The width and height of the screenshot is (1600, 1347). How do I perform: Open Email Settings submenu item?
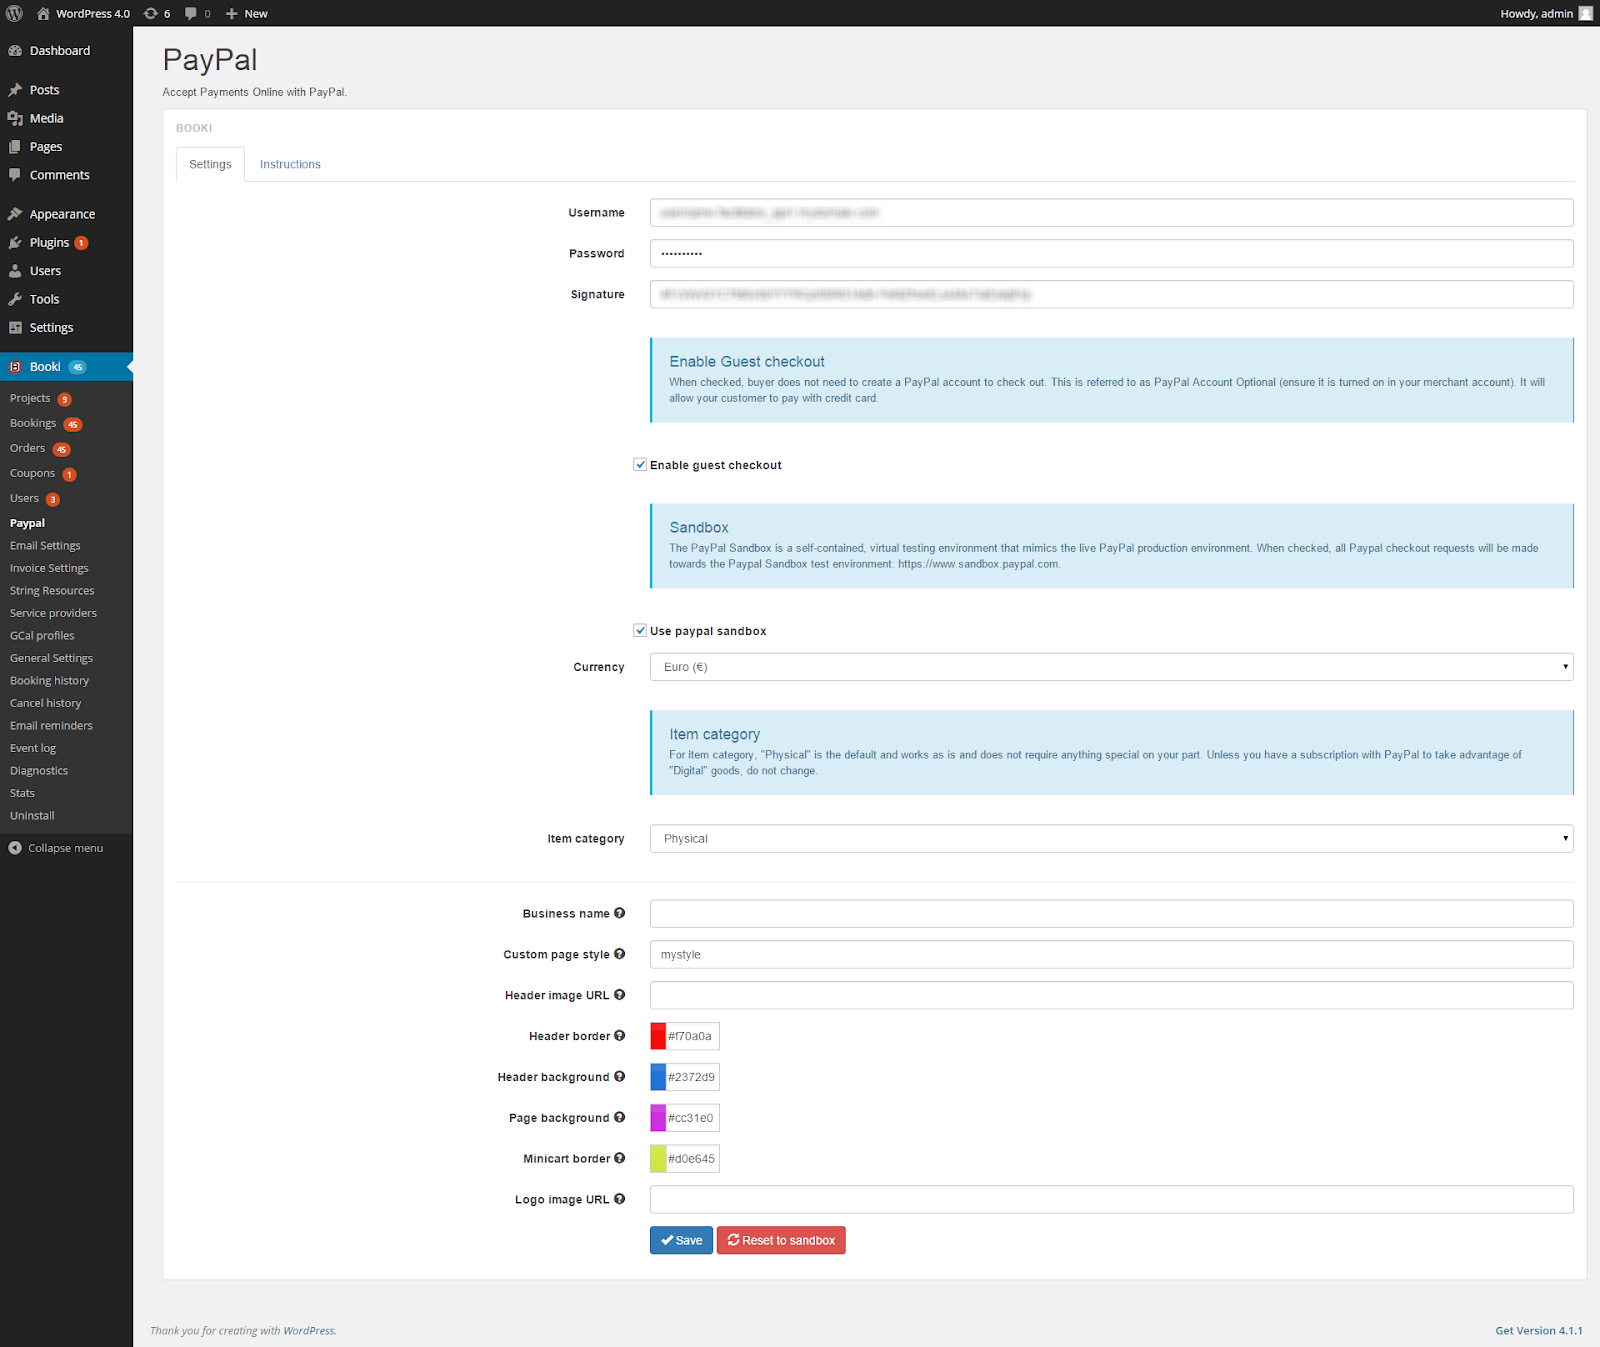coord(45,546)
